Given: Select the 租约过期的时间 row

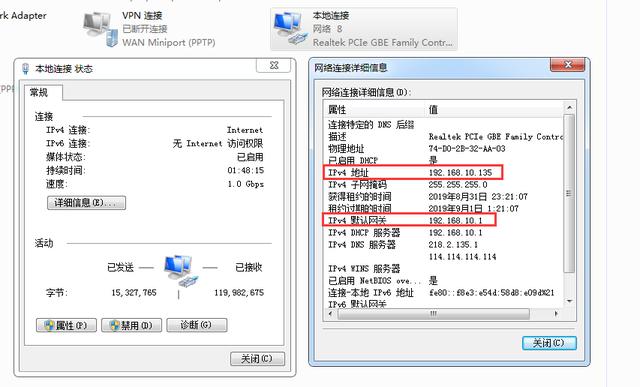Looking at the screenshot, I should [444, 208].
